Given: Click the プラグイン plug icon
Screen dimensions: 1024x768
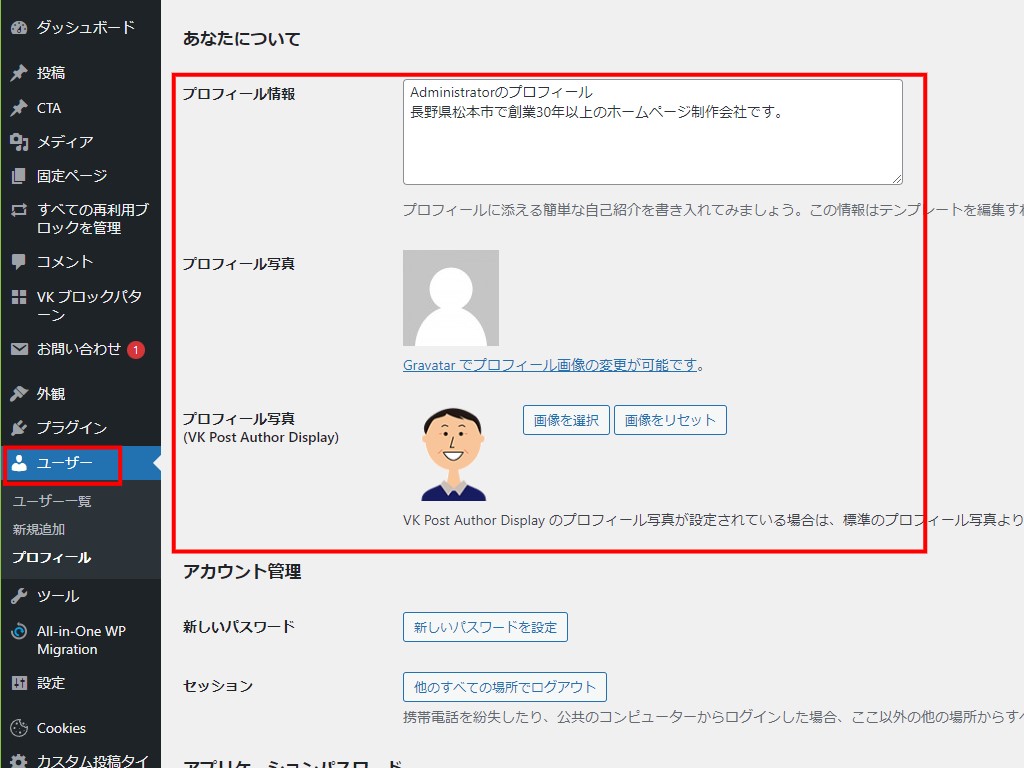Looking at the screenshot, I should 19,428.
